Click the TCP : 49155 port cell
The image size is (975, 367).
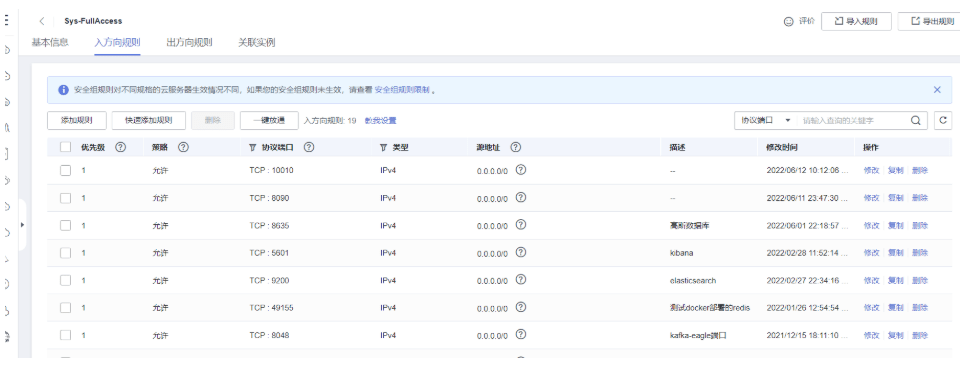[271, 307]
